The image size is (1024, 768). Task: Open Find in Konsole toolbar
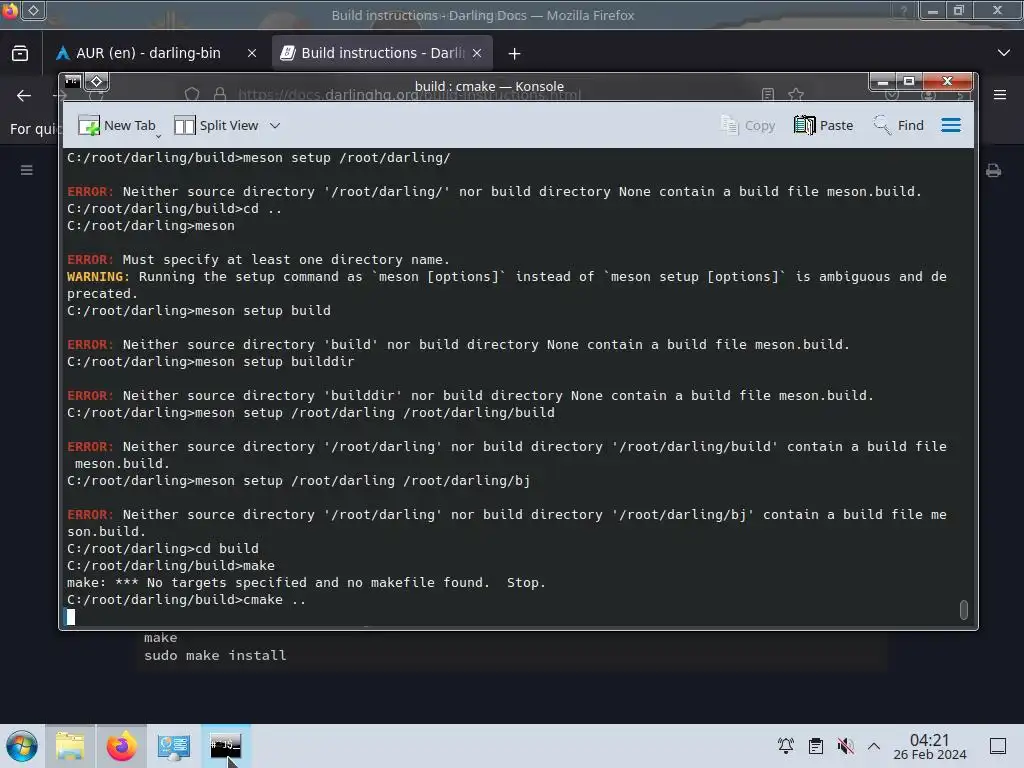pos(898,125)
